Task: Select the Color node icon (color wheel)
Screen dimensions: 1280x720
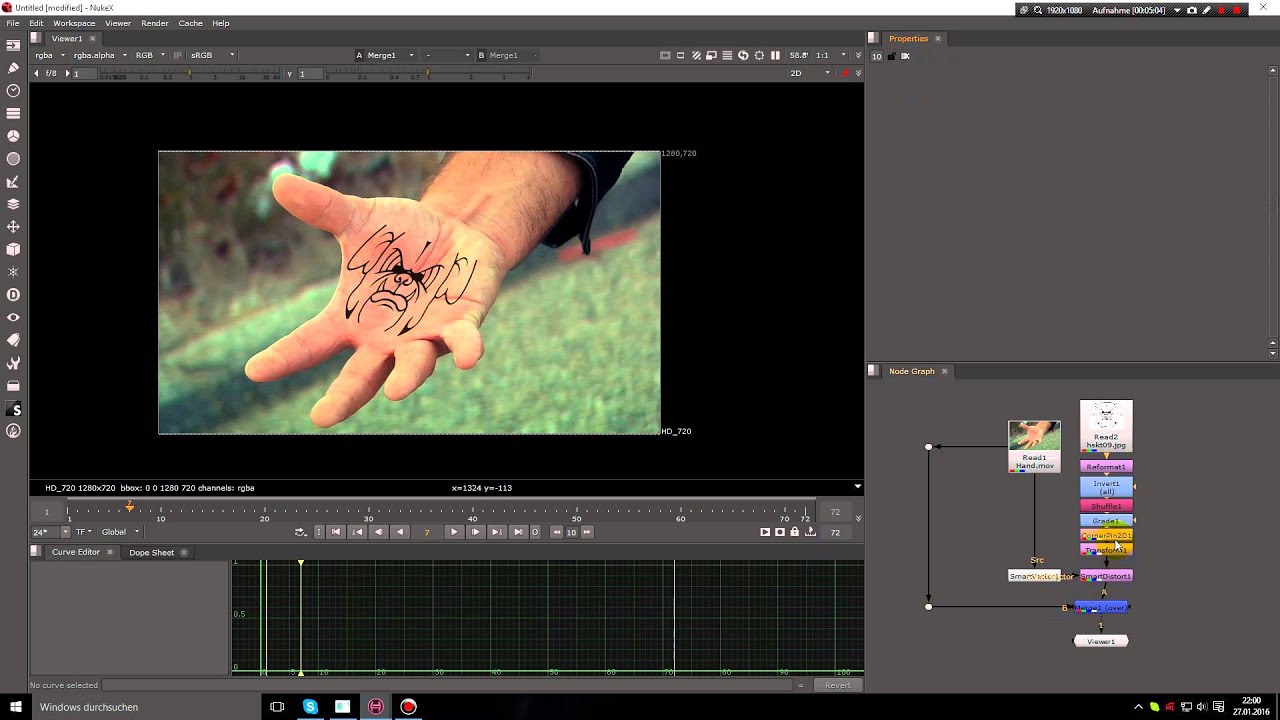Action: [13, 135]
